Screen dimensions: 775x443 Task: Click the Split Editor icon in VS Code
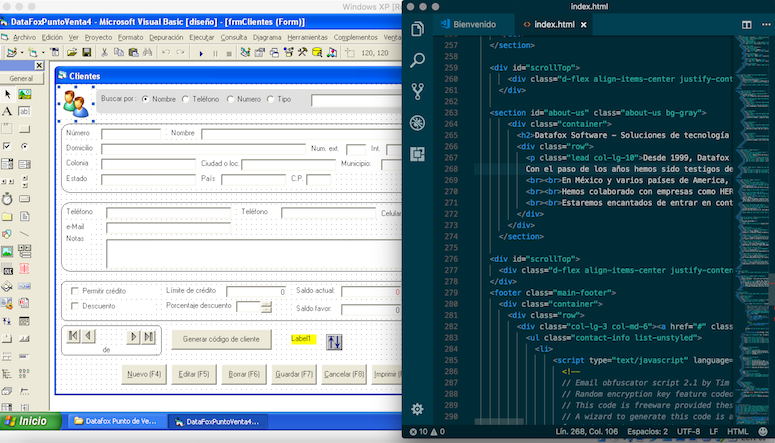tap(746, 24)
